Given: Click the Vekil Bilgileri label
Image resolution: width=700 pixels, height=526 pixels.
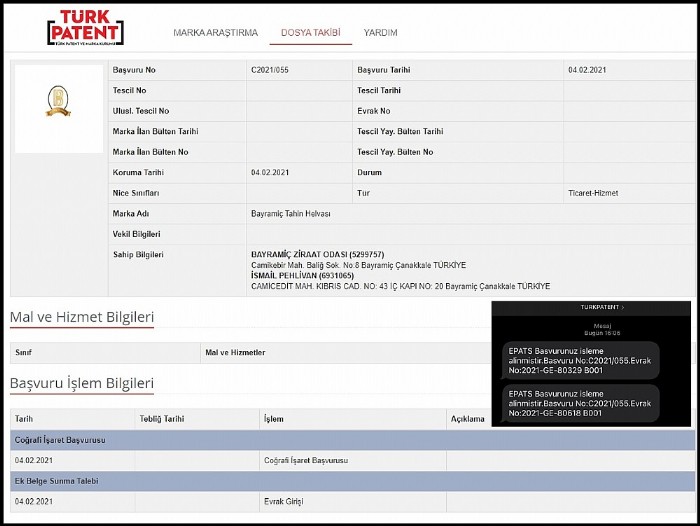Looking at the screenshot, I should click(136, 234).
